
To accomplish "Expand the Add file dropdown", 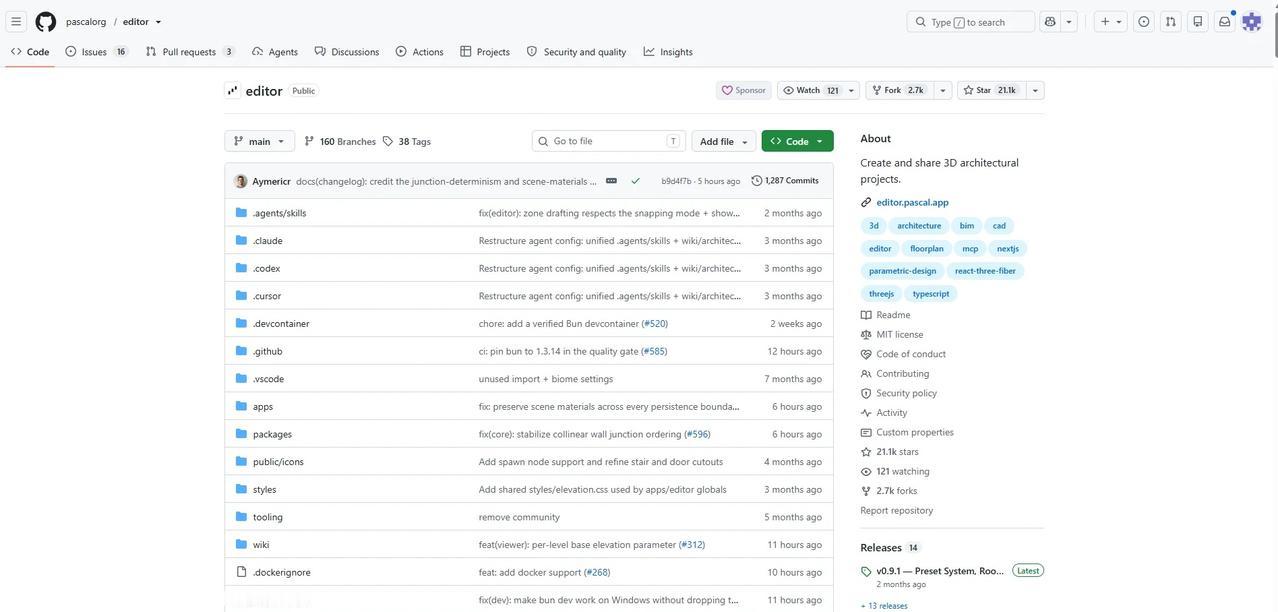I will coord(724,141).
